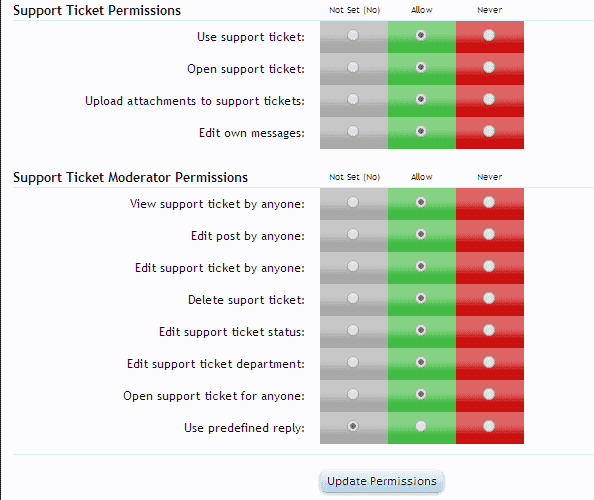Image resolution: width=594 pixels, height=500 pixels.
Task: Choose Not Set for Delete suport ticket
Action: pyautogui.click(x=353, y=298)
